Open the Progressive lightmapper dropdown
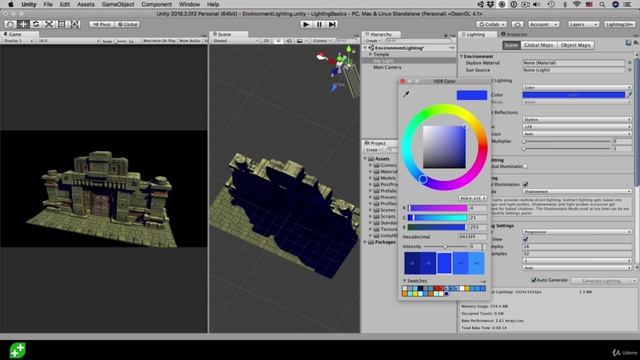The width and height of the screenshot is (640, 360). (x=577, y=232)
